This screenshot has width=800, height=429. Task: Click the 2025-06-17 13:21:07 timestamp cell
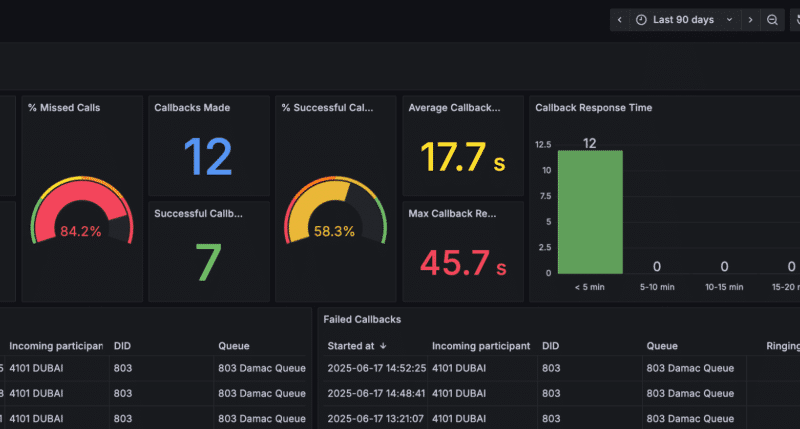375,418
